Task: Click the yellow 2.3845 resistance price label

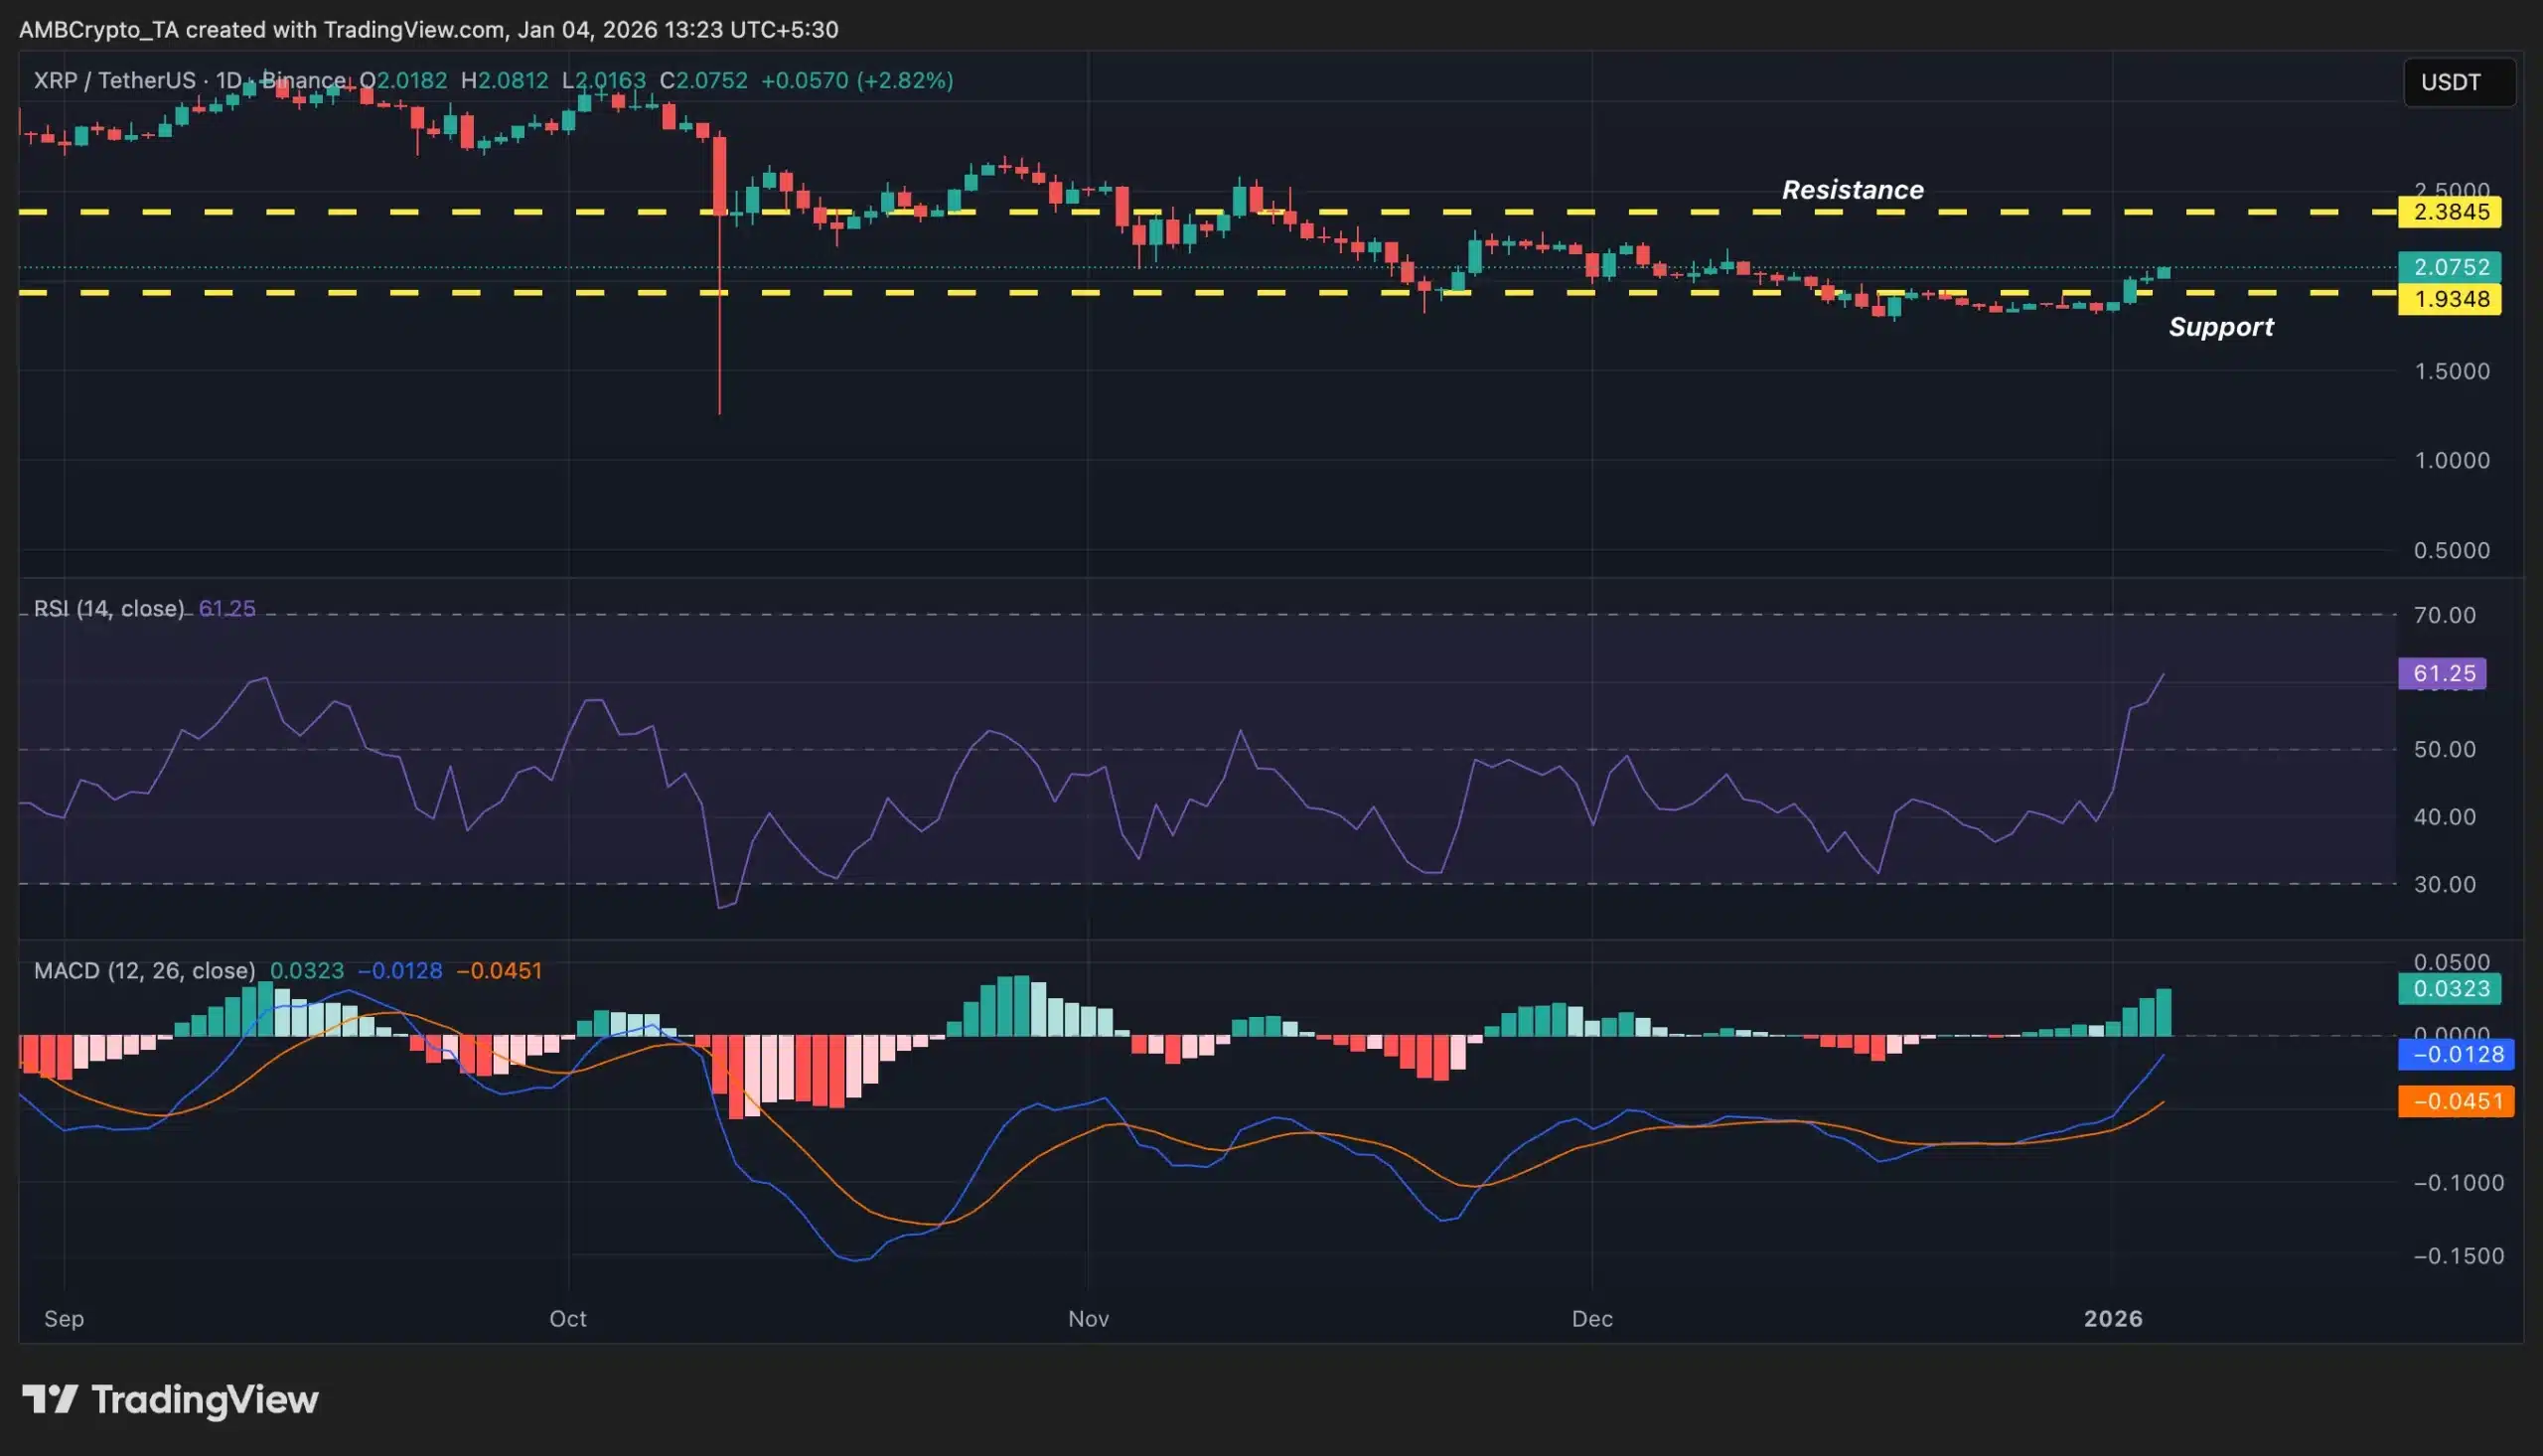Action: coord(2449,212)
